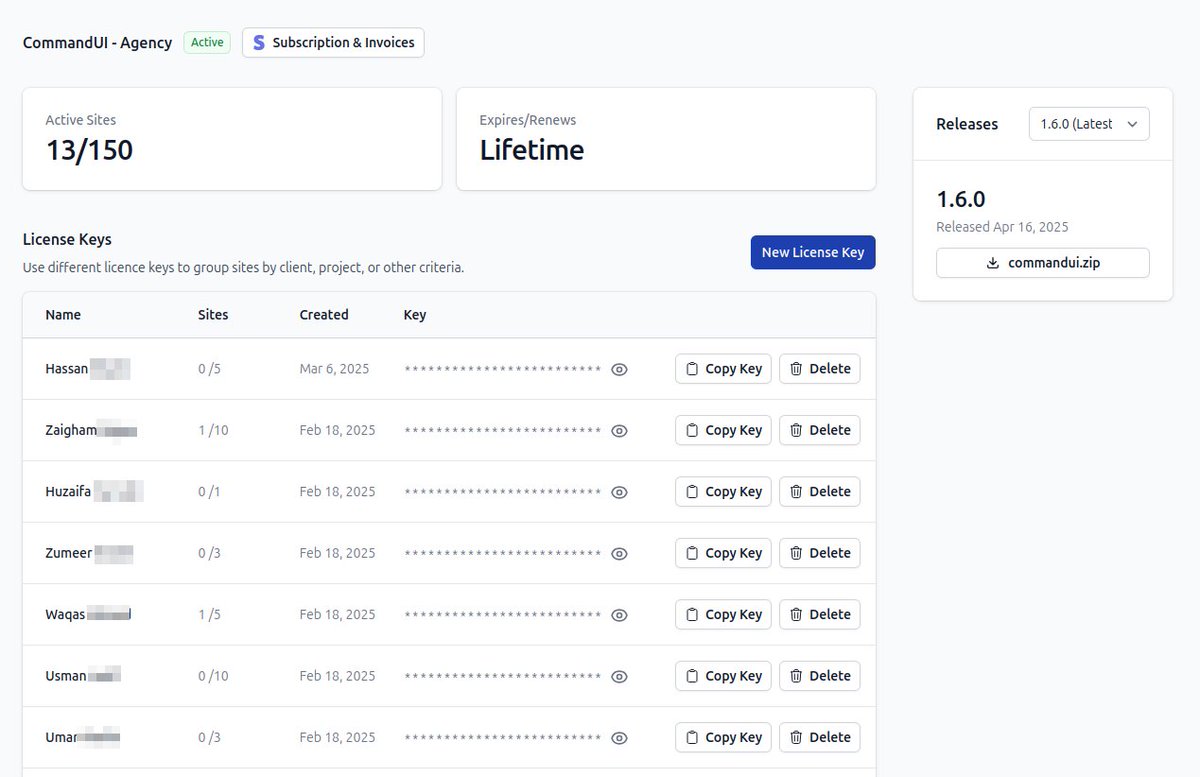The image size is (1200, 777).
Task: Copy Key for the Umar license
Action: pyautogui.click(x=723, y=737)
